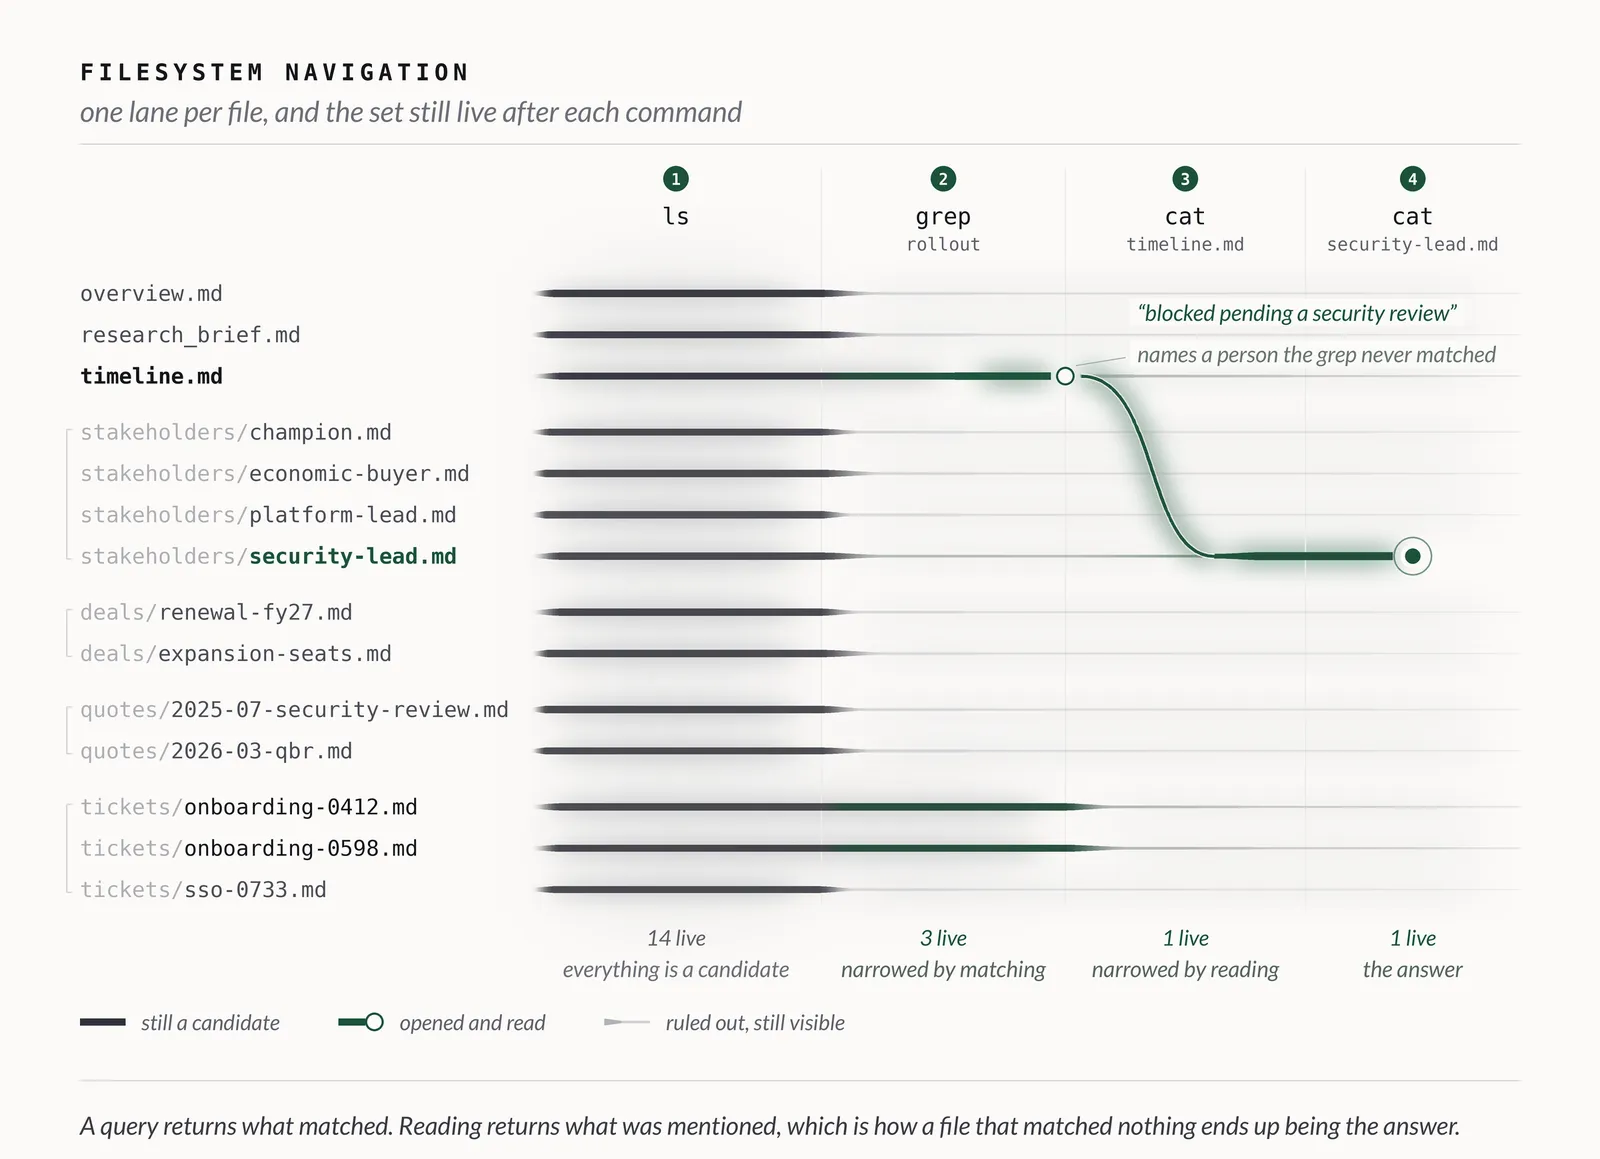The height and width of the screenshot is (1159, 1600).
Task: Click the "blocked pending a security review" annotation
Action: click(1297, 313)
